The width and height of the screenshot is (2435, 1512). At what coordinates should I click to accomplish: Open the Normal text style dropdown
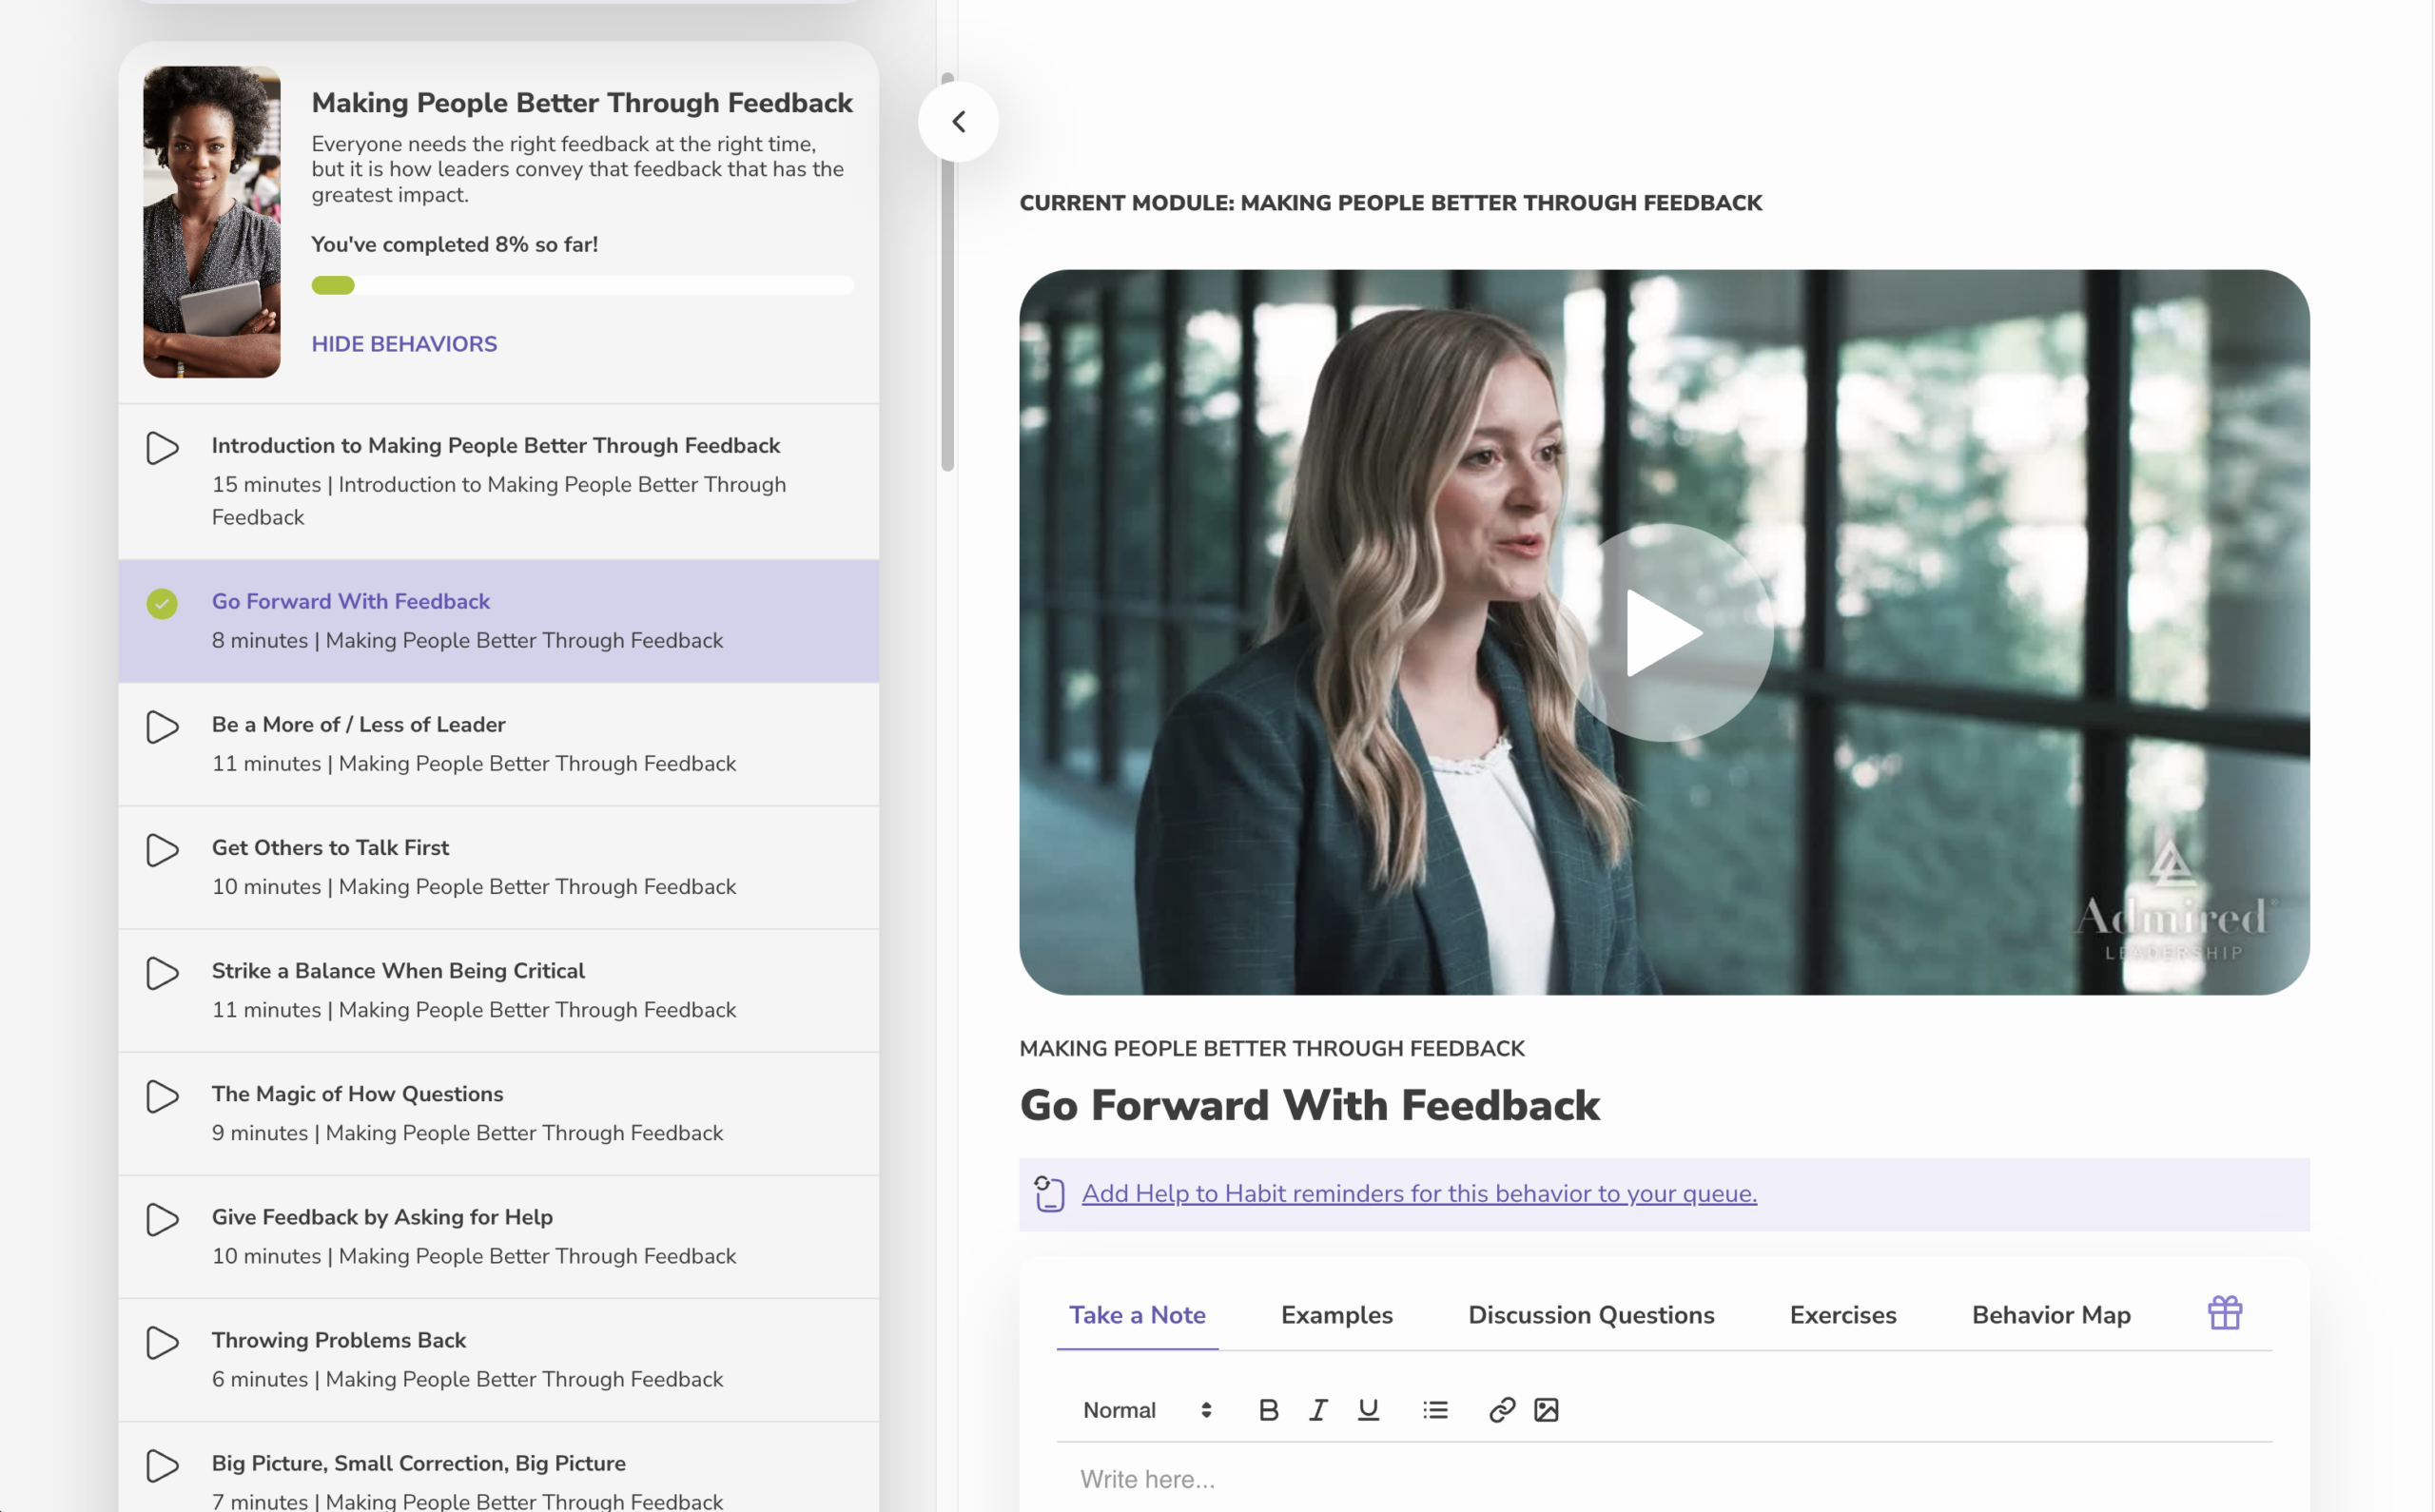pos(1146,1410)
